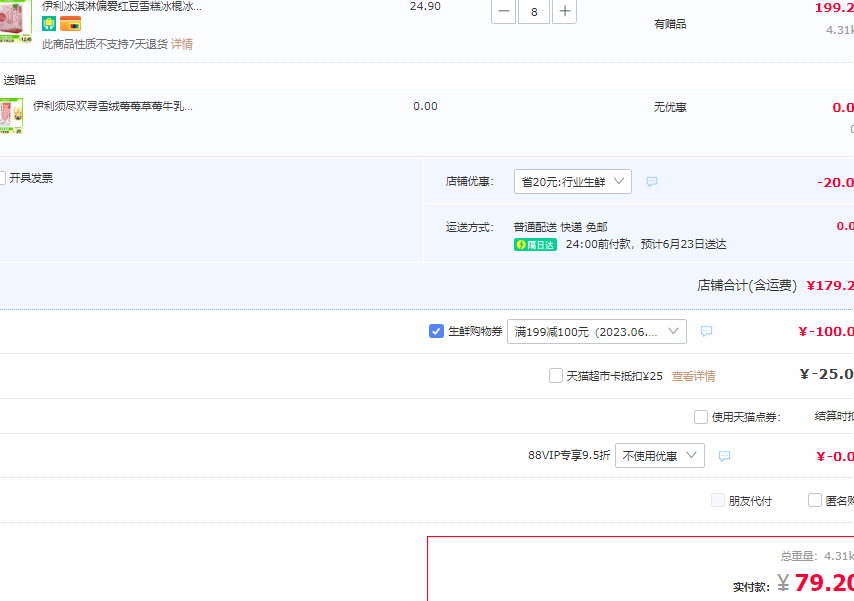This screenshot has width=854, height=601.
Task: Expand the 满199减100元 coupon dropdown
Action: (x=596, y=331)
